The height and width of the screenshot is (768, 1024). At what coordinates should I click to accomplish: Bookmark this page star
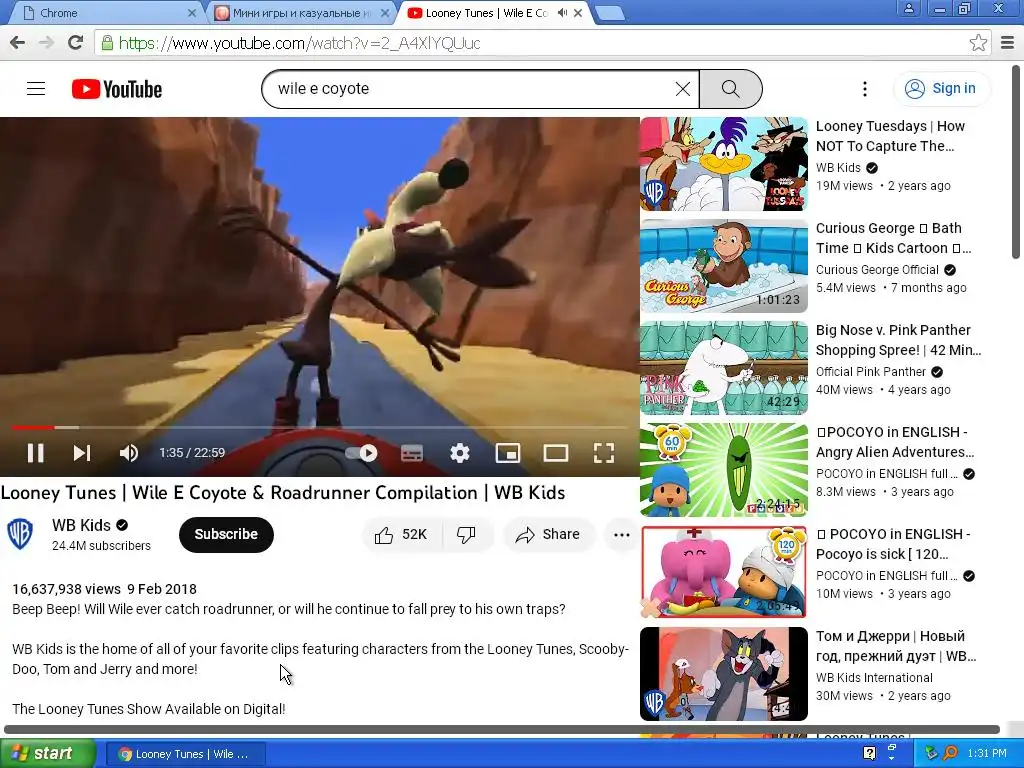[x=978, y=43]
